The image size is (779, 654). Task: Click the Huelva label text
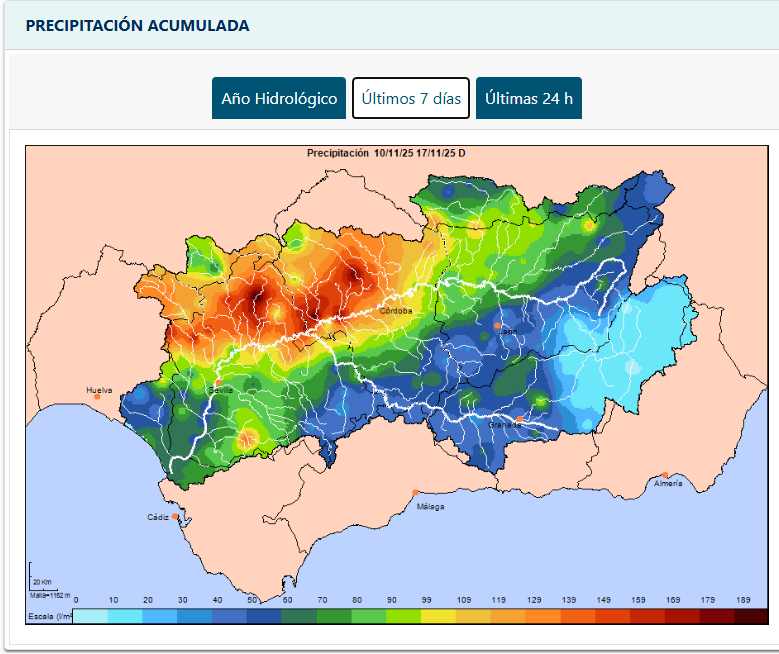coord(99,390)
